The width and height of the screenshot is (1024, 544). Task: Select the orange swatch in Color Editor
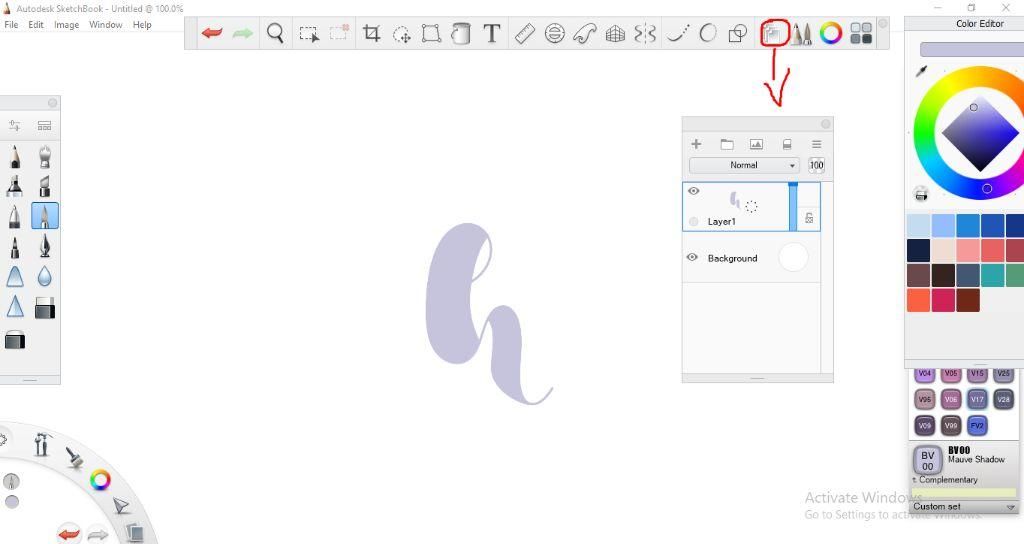click(918, 300)
